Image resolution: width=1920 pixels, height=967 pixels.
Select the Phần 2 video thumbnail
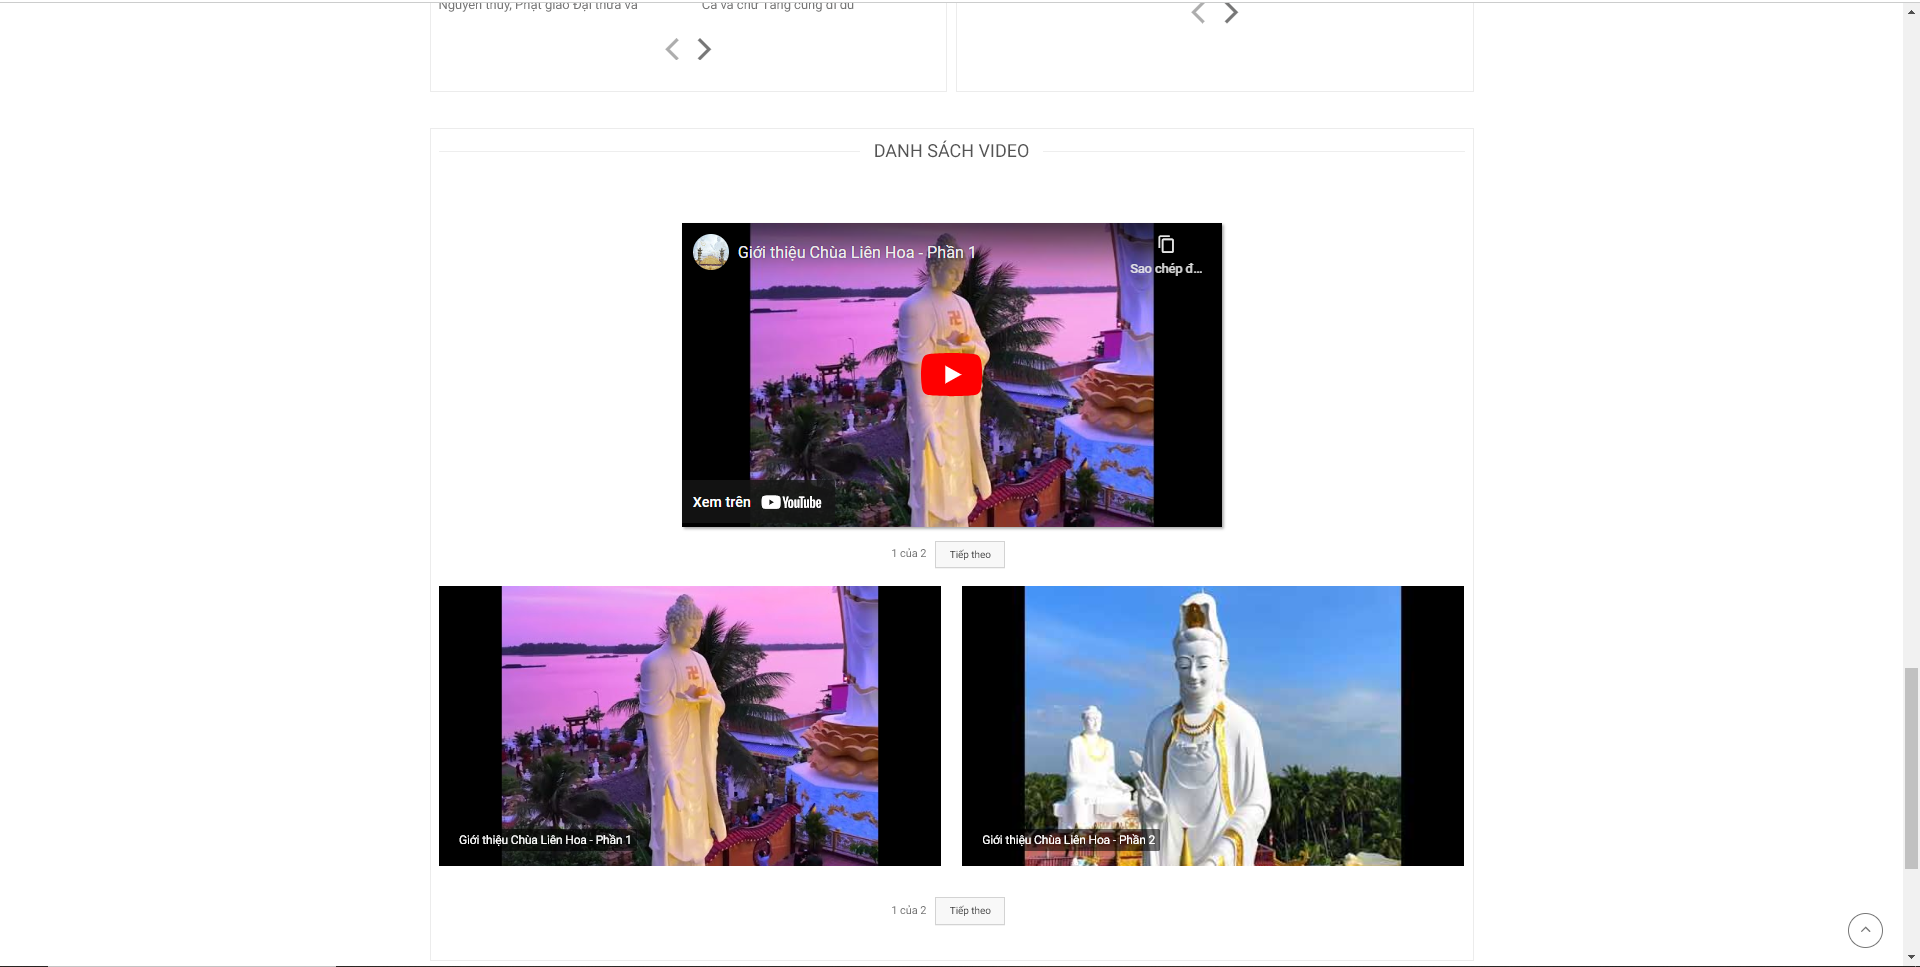tap(1213, 726)
